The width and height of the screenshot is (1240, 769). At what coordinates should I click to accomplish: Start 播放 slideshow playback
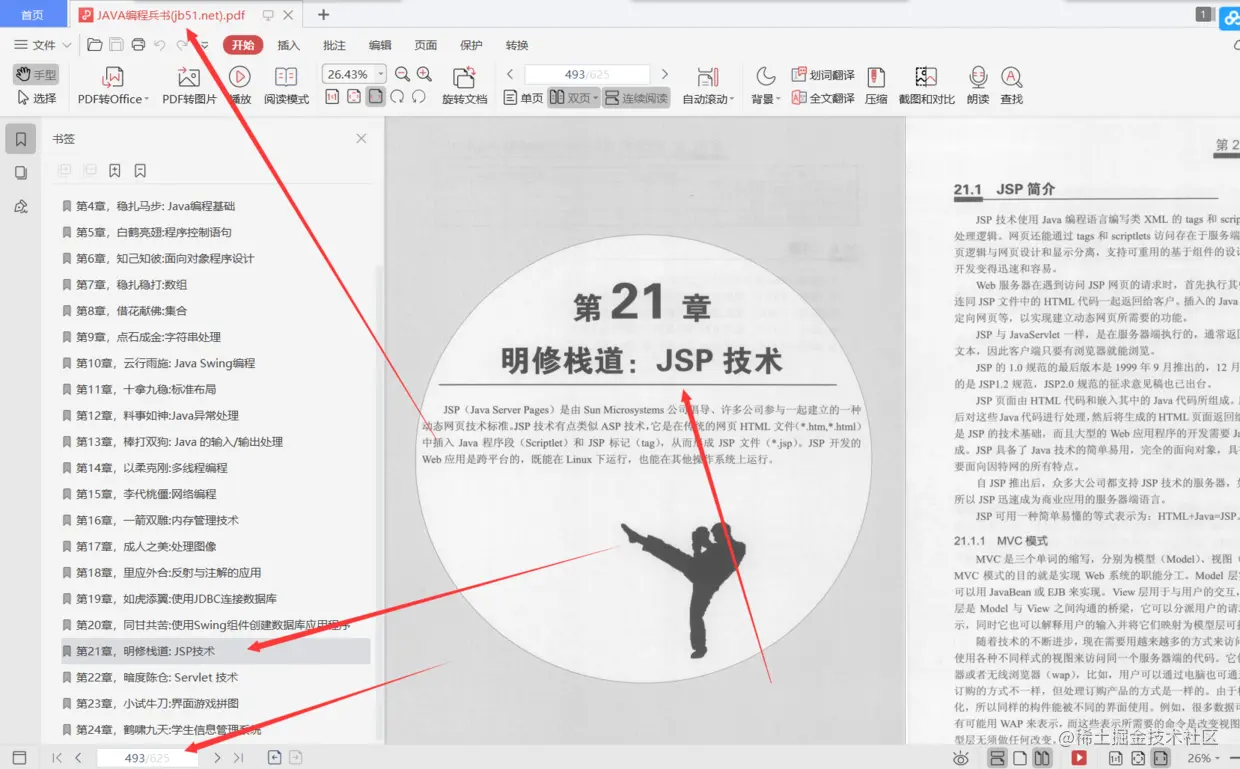(240, 86)
